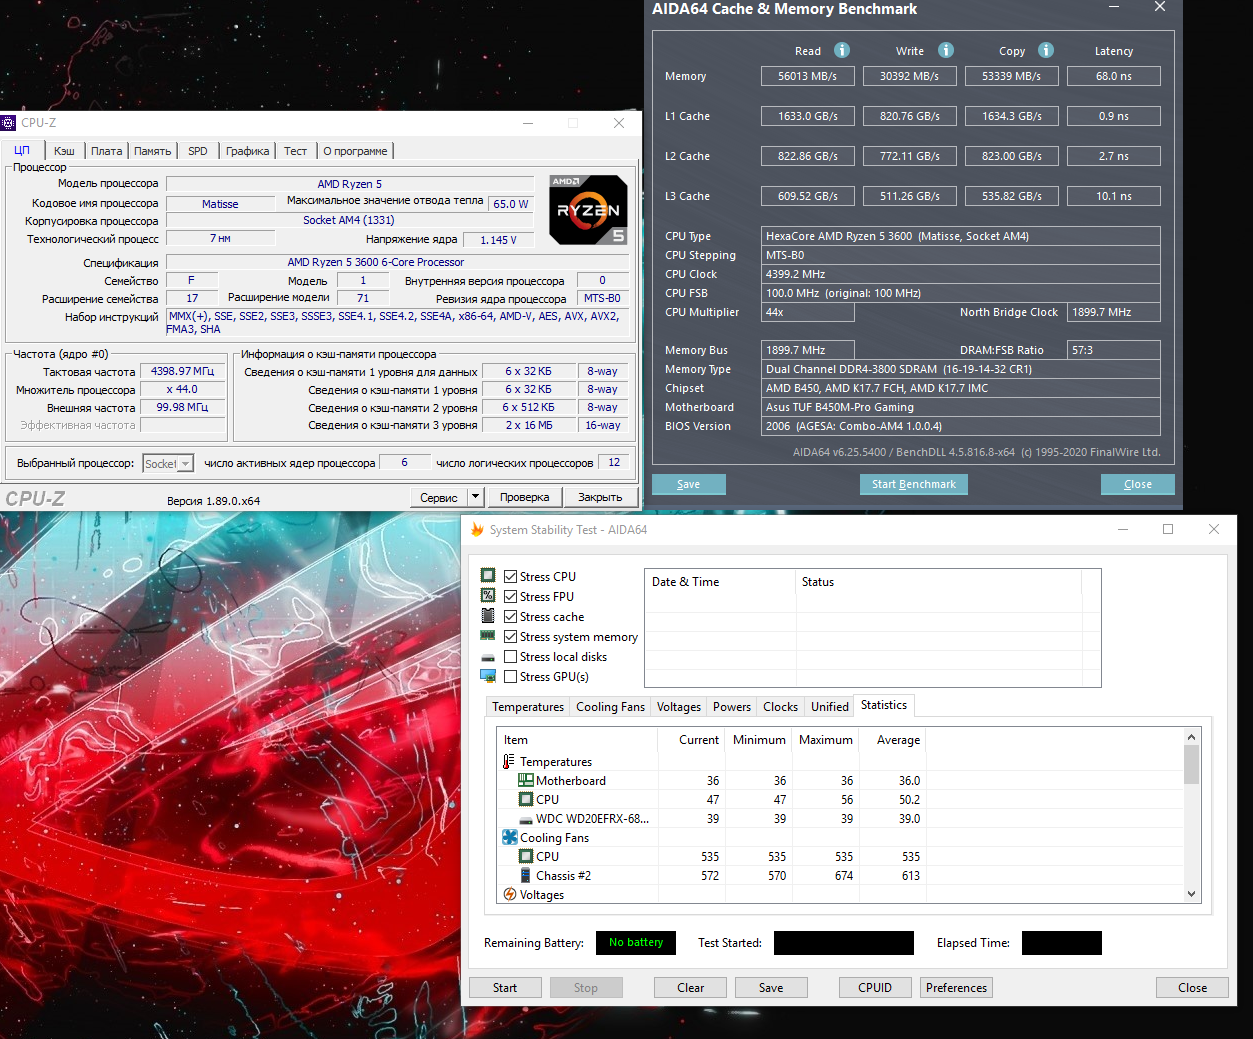This screenshot has width=1253, height=1039.
Task: Click the Read info icon in AIDA64 Benchmark
Action: [x=842, y=50]
